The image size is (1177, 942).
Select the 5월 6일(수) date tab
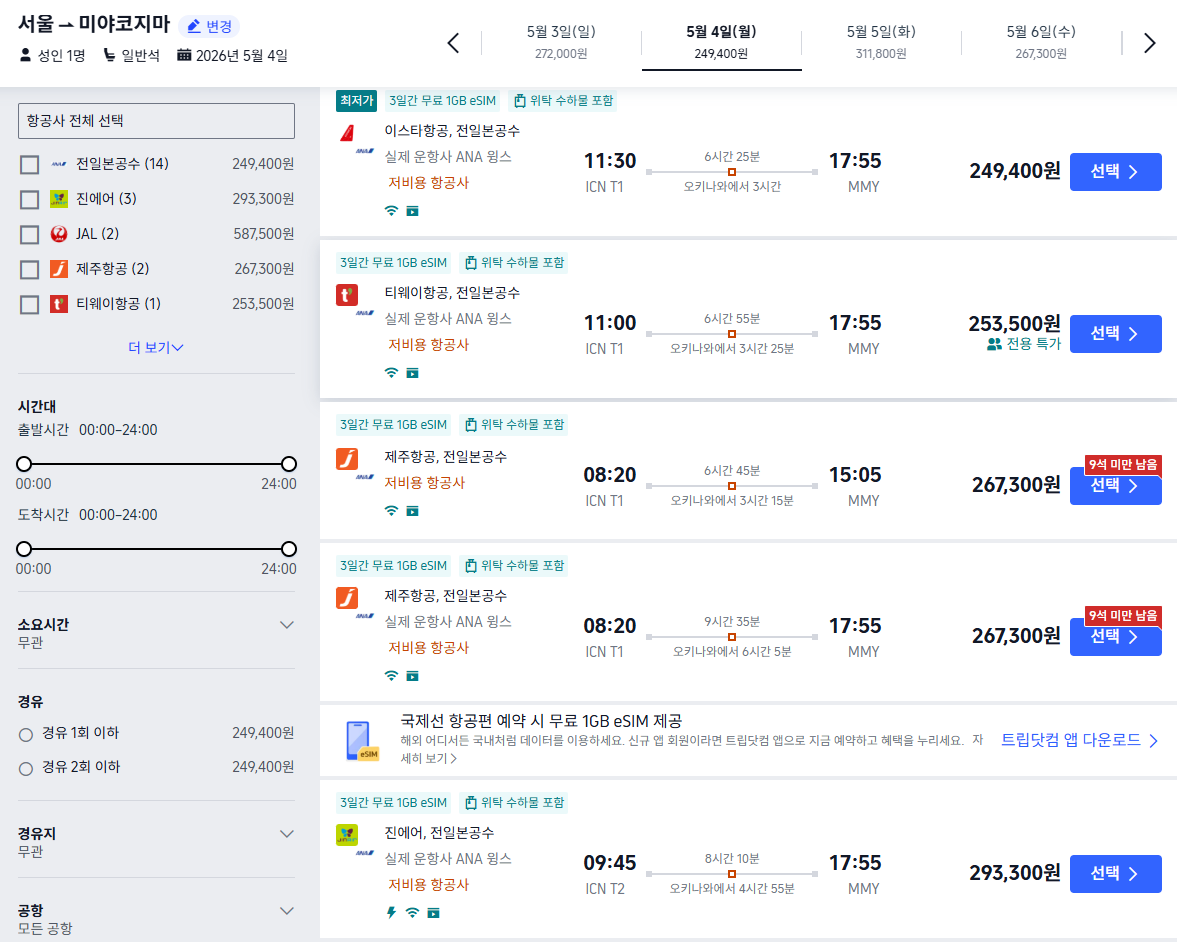1041,42
